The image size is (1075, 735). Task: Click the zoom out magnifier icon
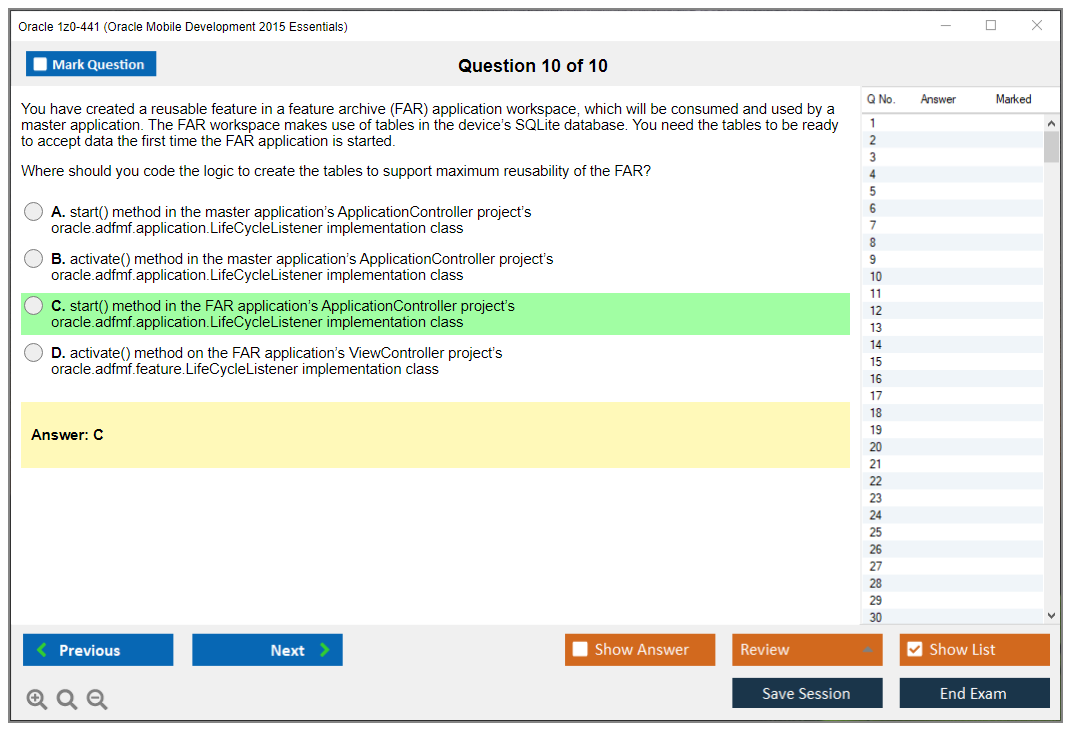(97, 699)
